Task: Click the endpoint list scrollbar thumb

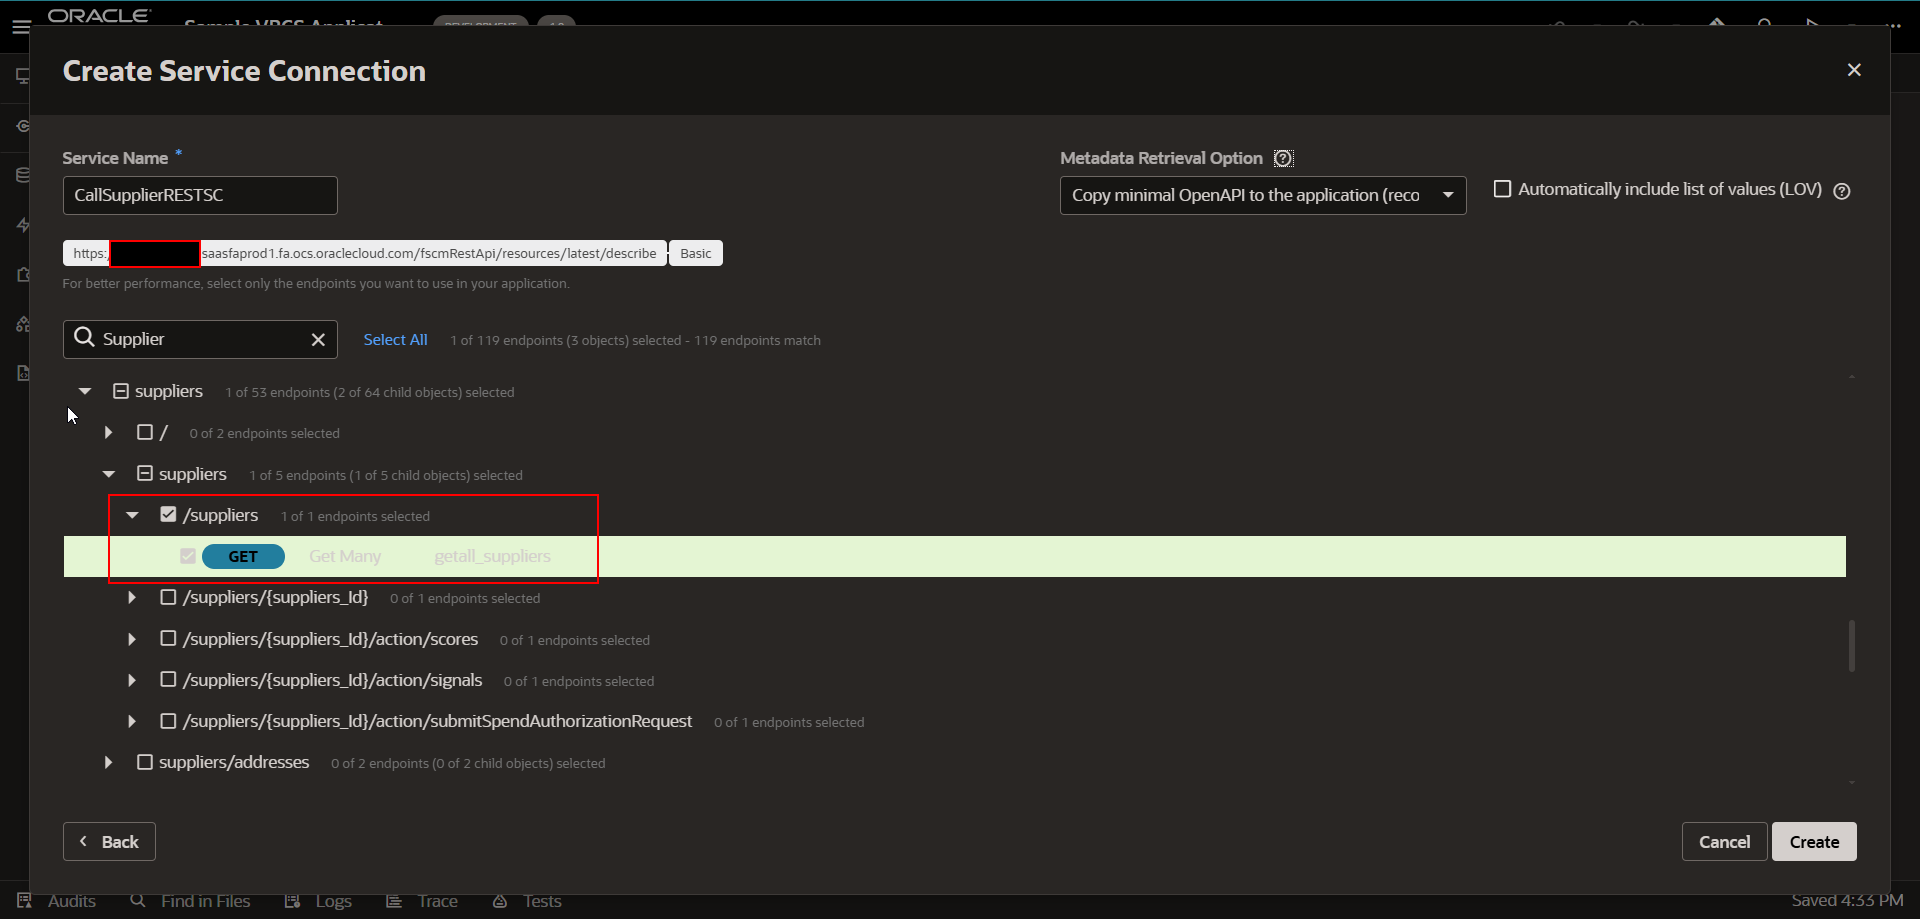Action: coord(1852,646)
